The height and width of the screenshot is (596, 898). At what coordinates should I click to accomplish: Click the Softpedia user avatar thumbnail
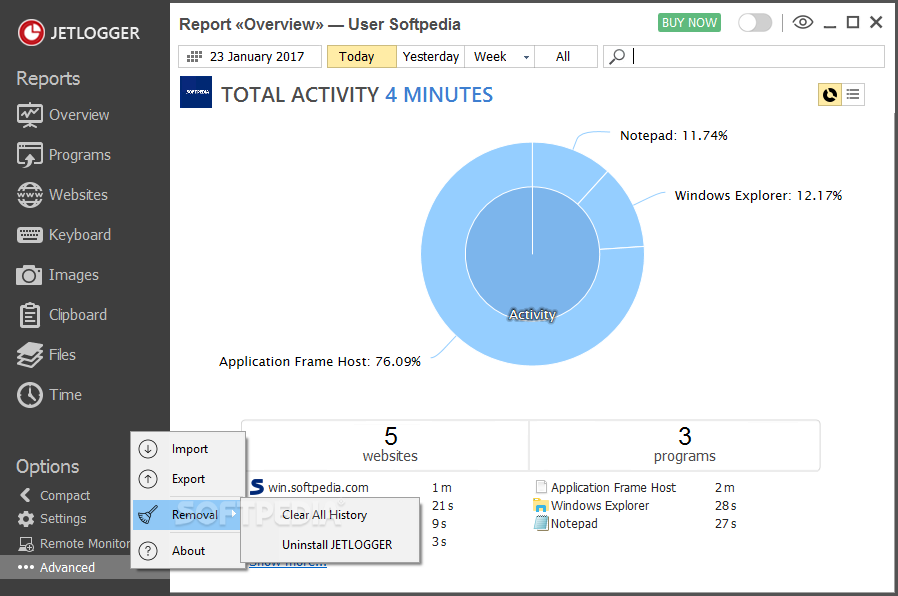(196, 92)
